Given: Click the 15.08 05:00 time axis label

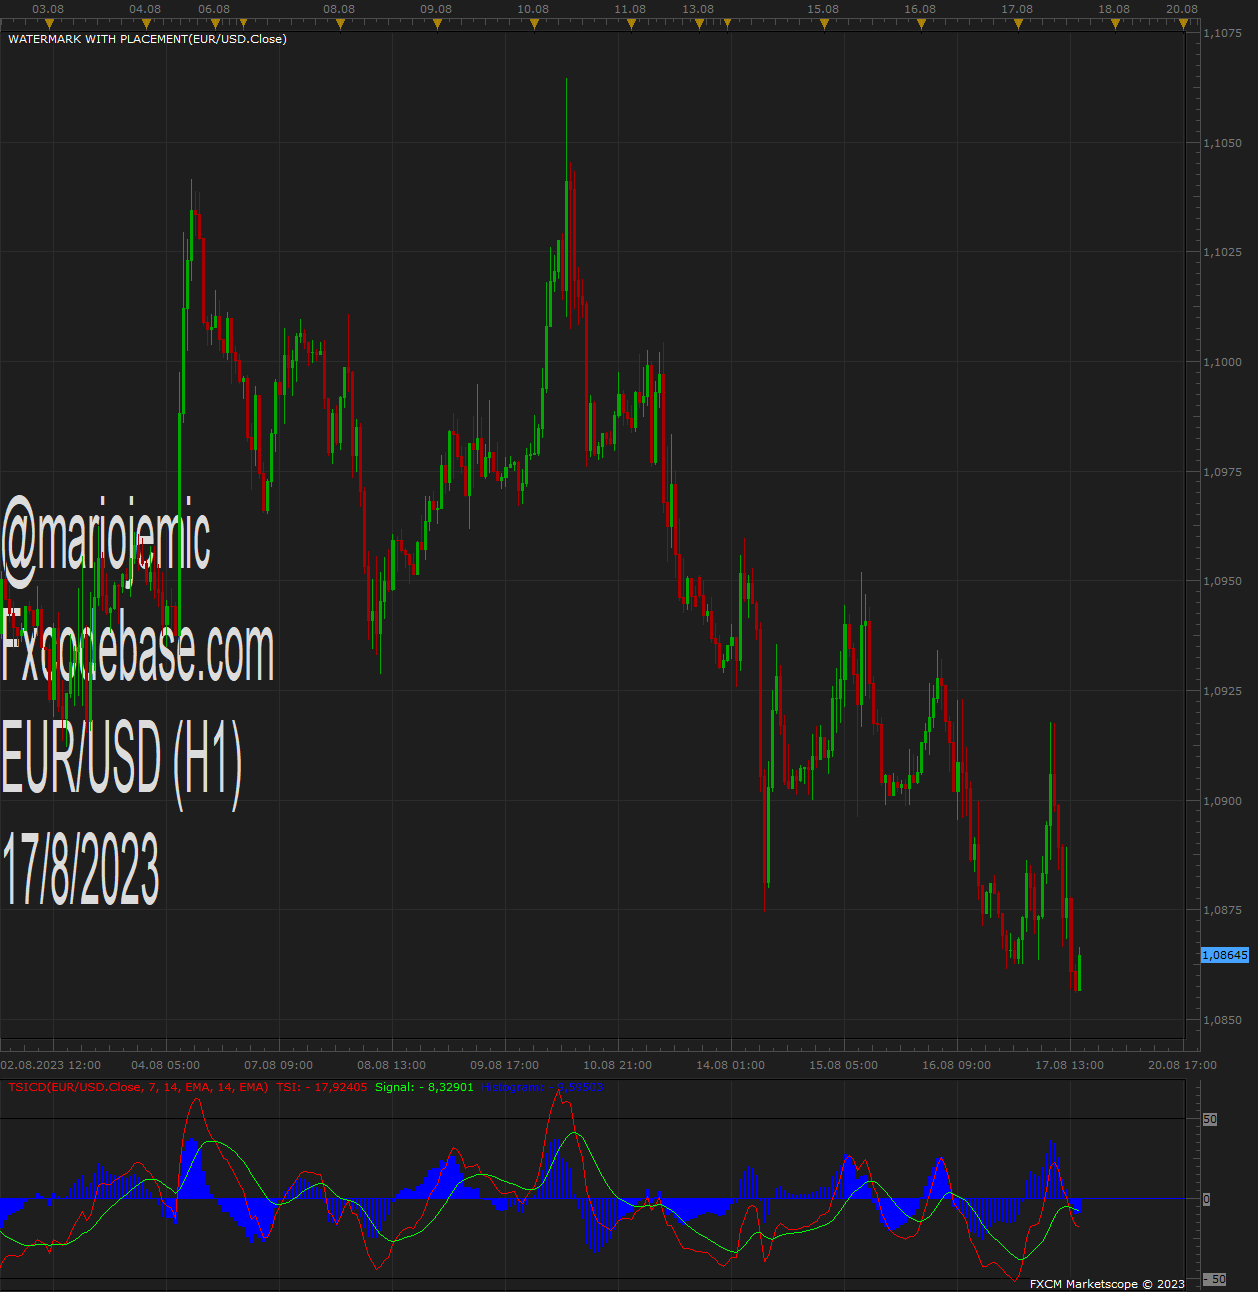Looking at the screenshot, I should click(x=844, y=1065).
